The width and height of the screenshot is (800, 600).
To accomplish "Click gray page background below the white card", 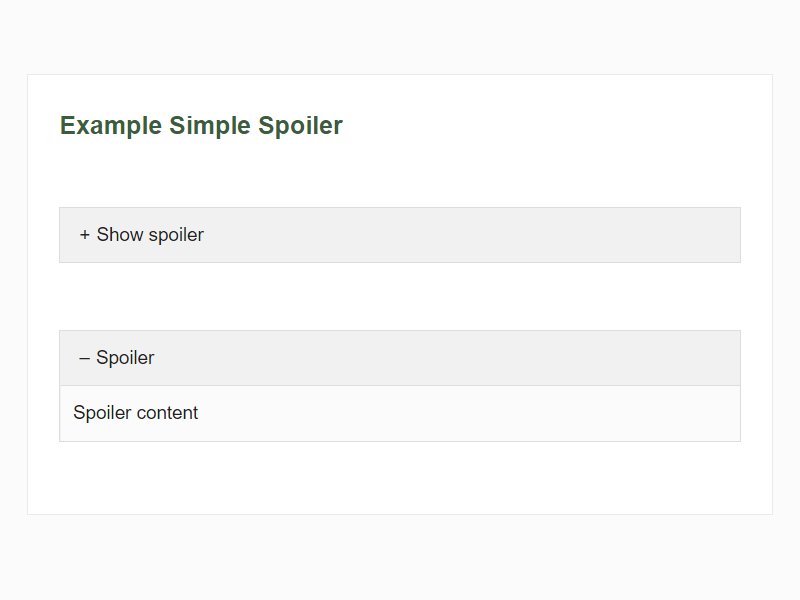I will pyautogui.click(x=400, y=558).
